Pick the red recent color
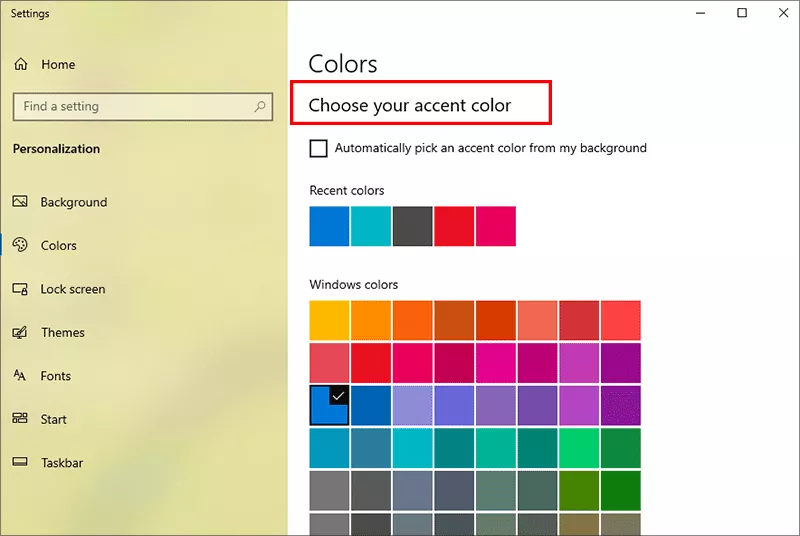This screenshot has height=536, width=800. (454, 226)
